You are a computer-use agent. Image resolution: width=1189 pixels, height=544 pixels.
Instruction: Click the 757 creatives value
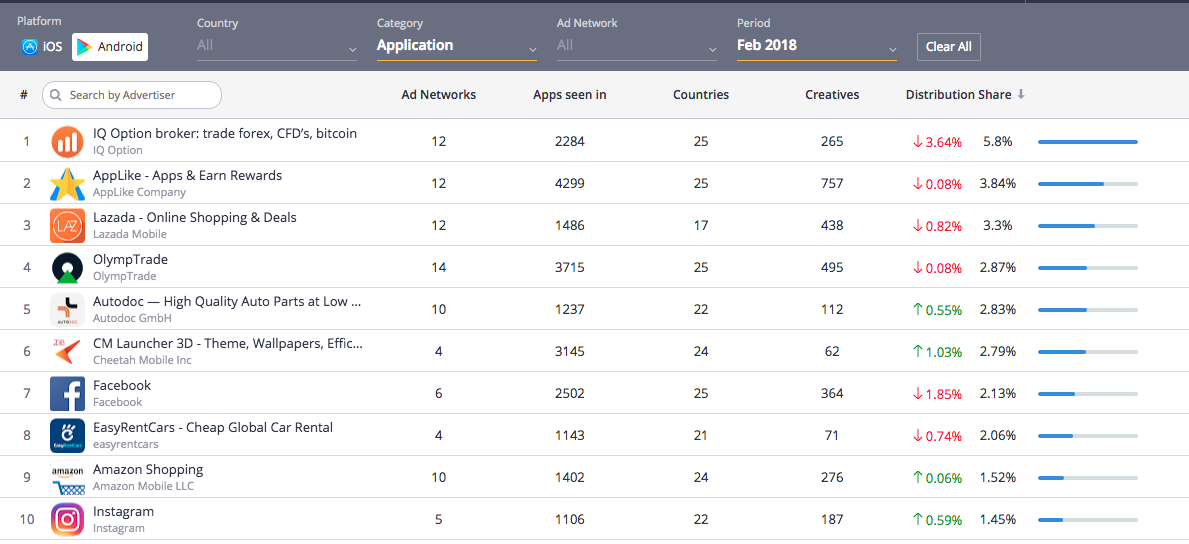(832, 184)
